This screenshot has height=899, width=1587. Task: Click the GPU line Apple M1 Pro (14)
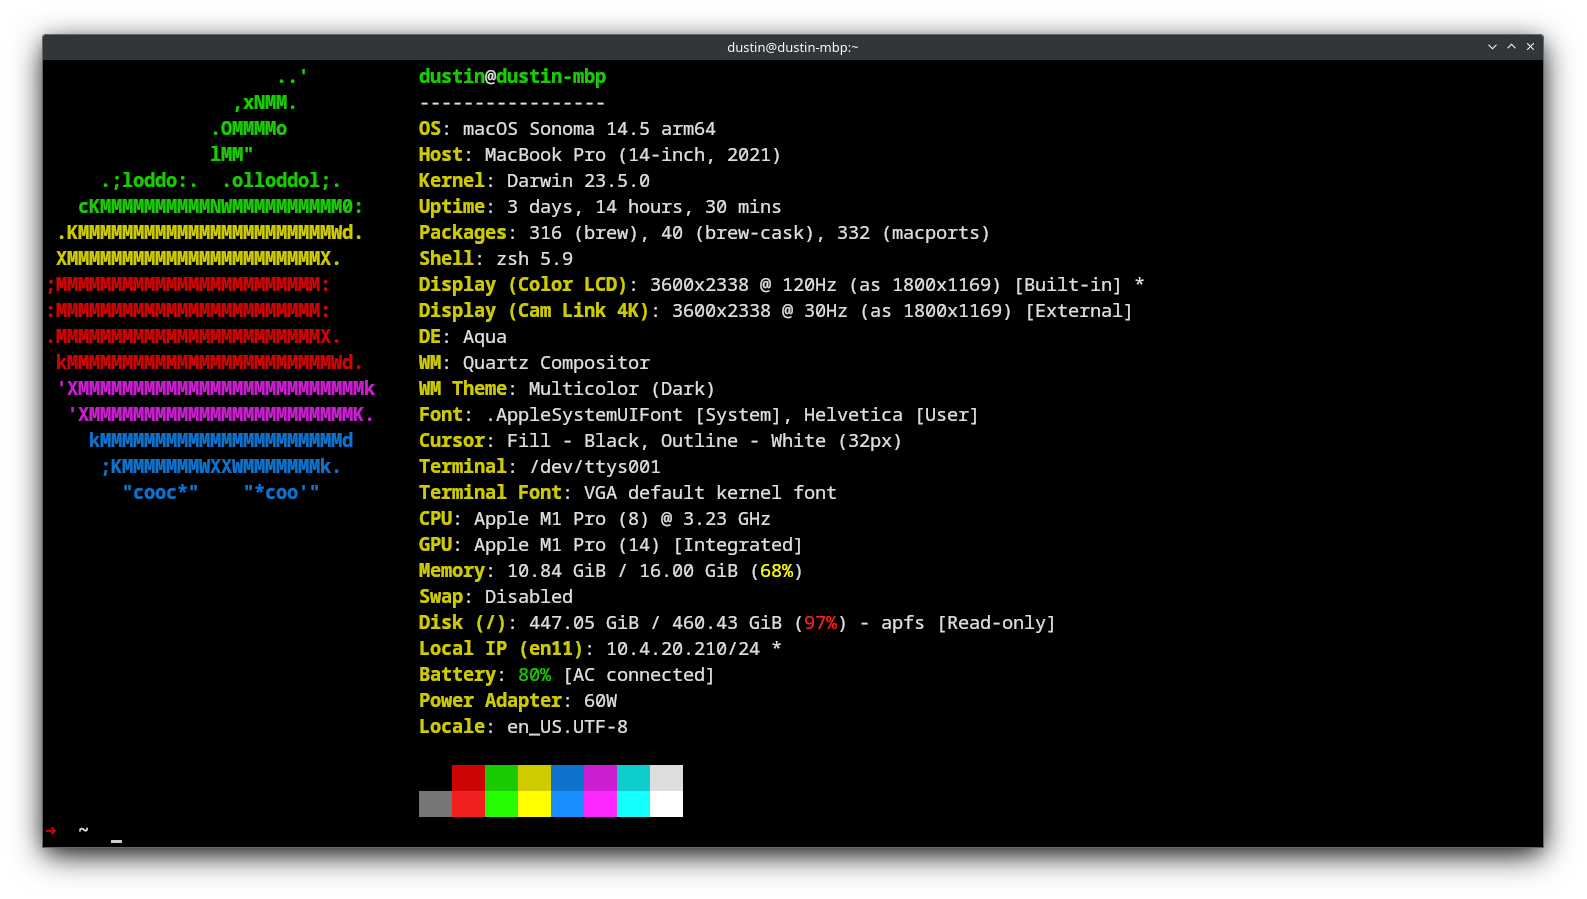click(611, 545)
